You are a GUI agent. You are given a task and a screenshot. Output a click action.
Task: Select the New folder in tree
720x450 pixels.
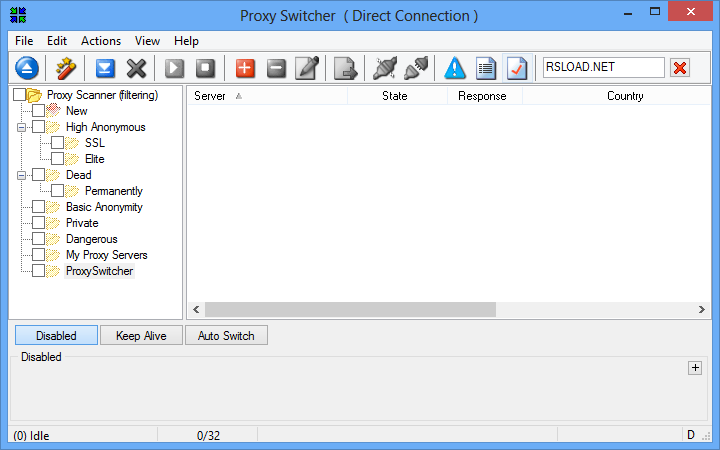(77, 111)
